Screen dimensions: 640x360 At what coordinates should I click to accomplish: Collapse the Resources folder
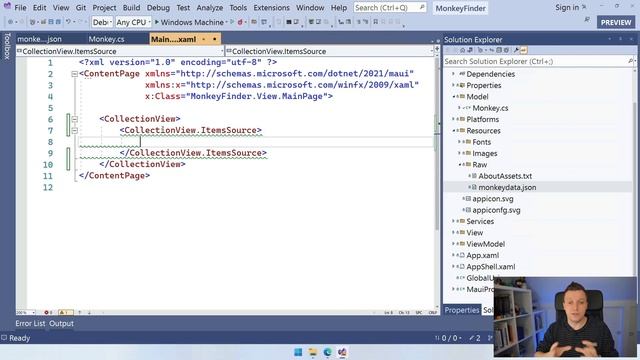453,131
